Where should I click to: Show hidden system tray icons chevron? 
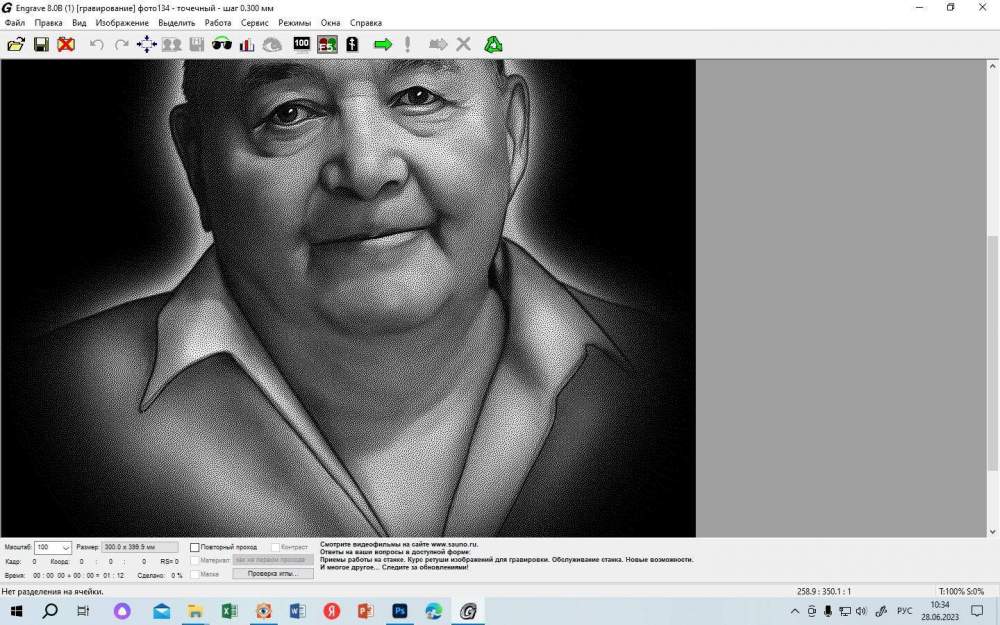click(x=795, y=611)
